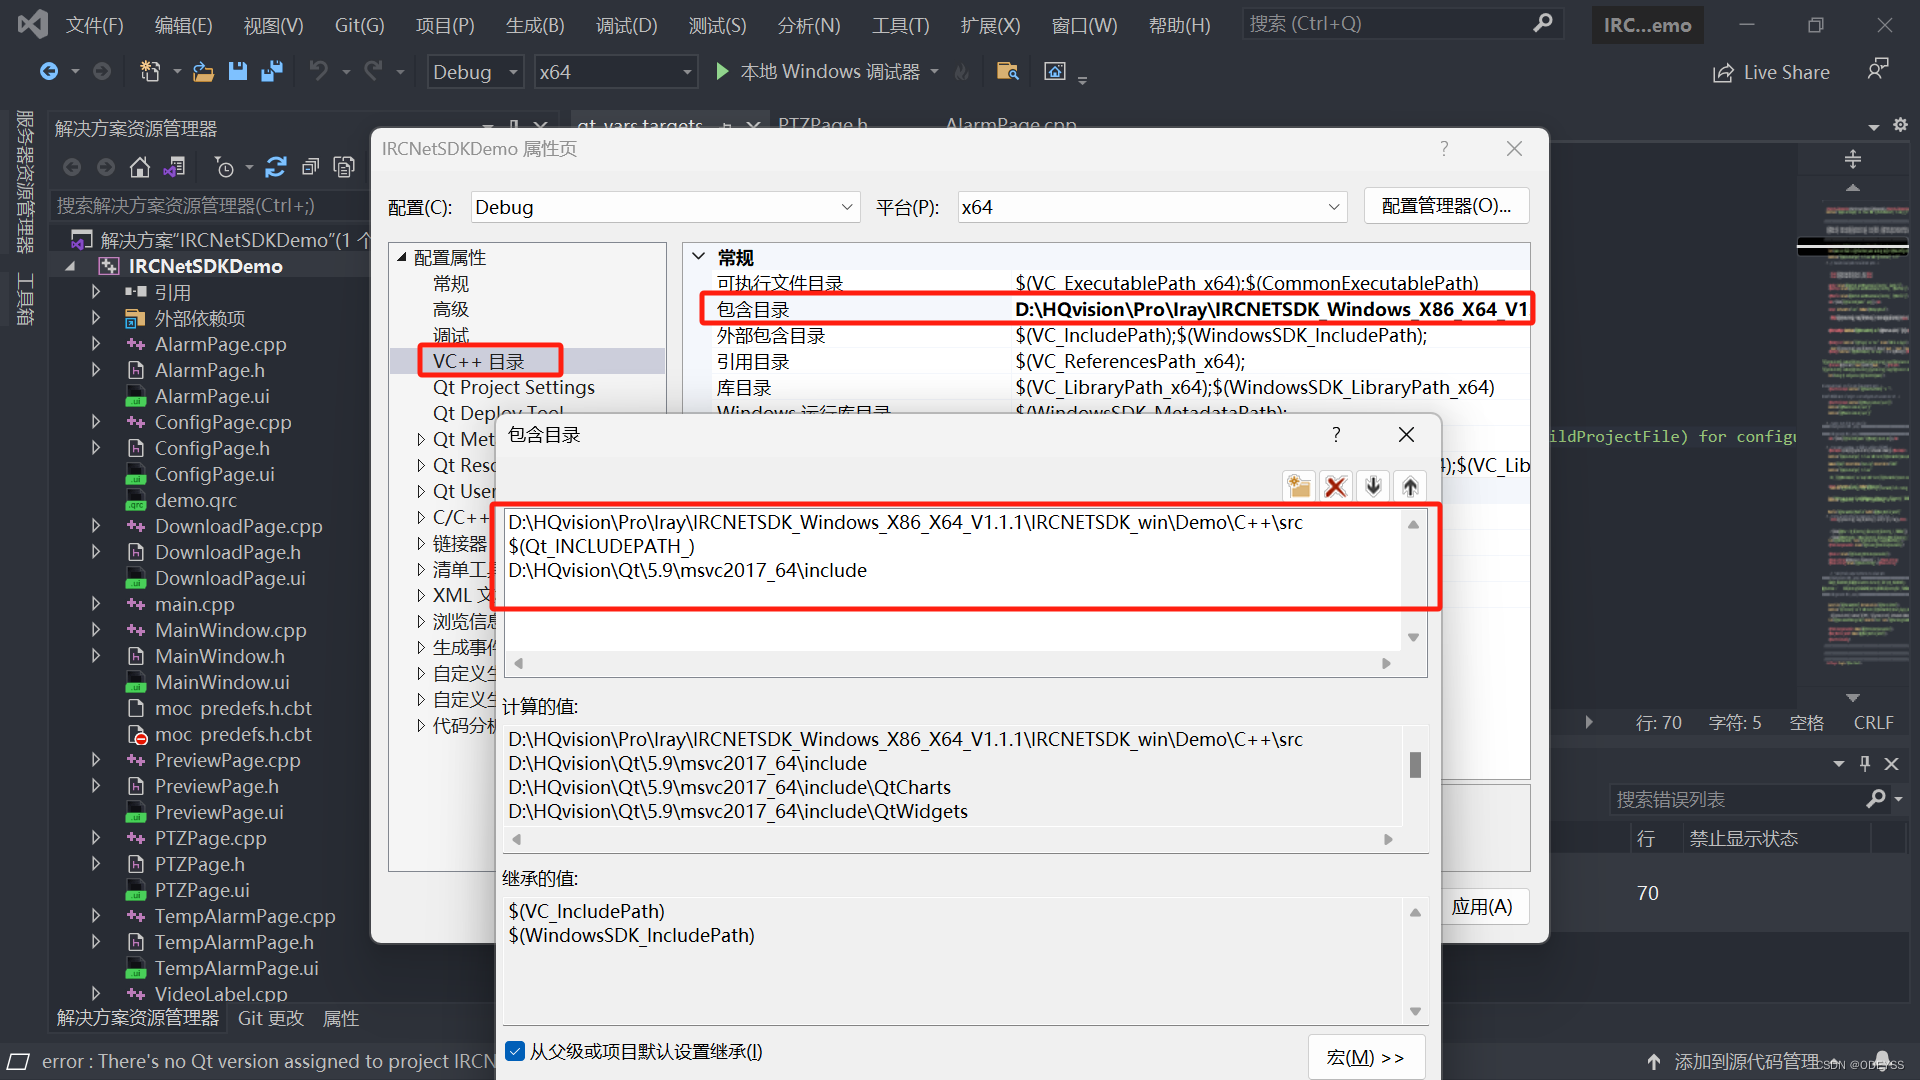Open 文件(F) menu
The image size is (1920, 1080).
94,25
